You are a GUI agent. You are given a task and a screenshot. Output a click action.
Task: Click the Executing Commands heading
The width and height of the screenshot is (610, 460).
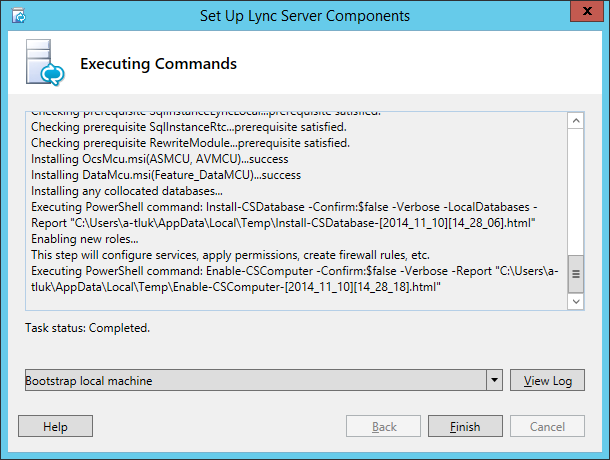[158, 64]
